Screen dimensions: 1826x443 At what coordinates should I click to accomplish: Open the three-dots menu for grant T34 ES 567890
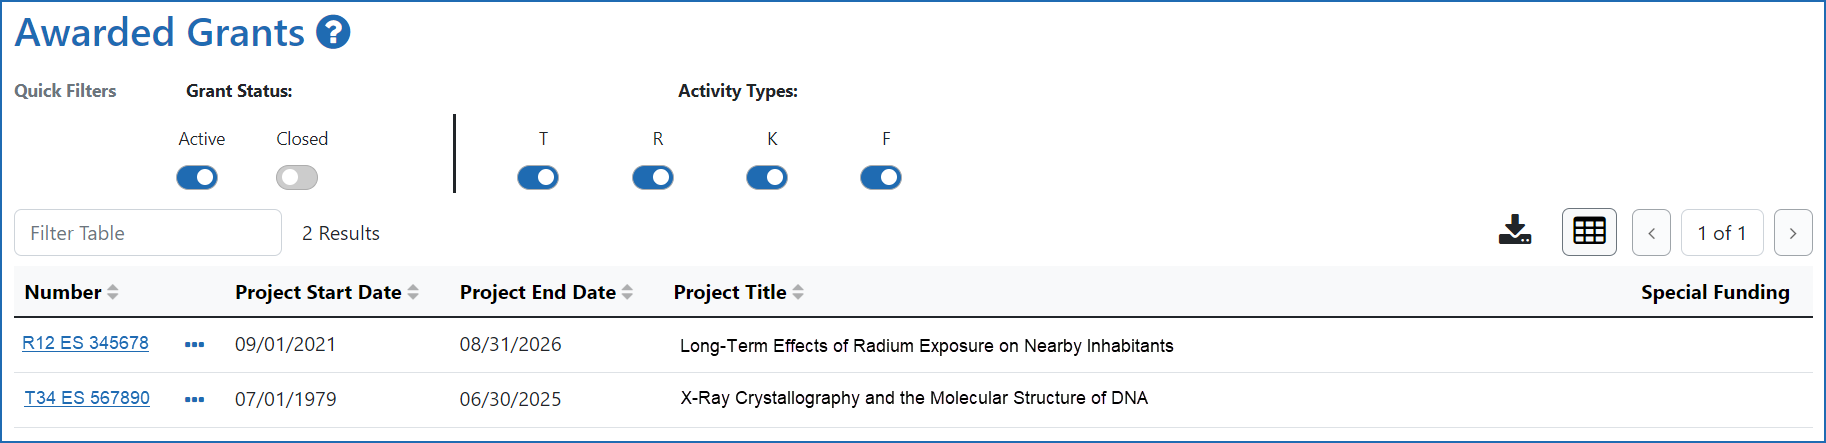tap(194, 400)
